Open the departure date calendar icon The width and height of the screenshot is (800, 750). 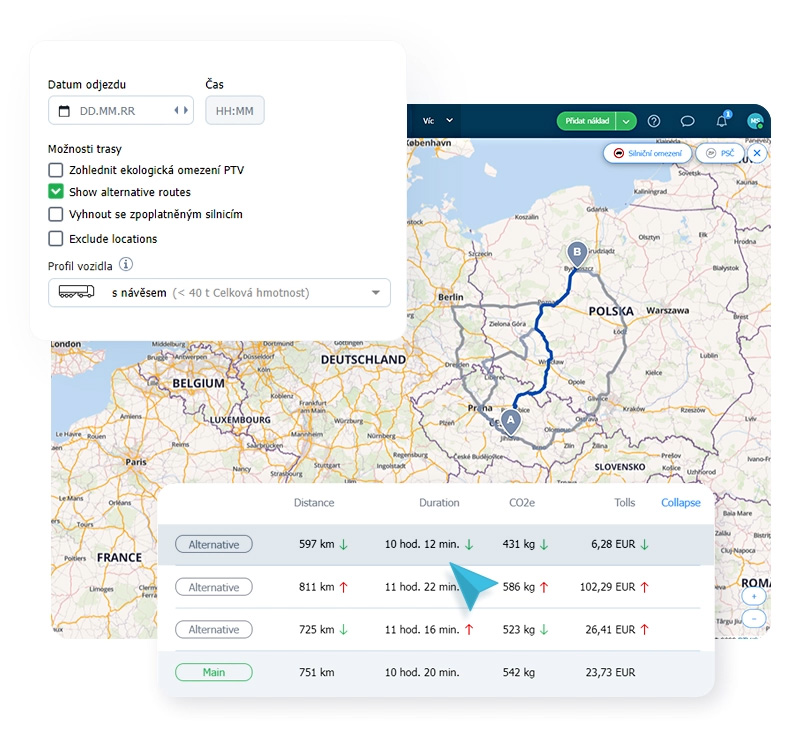[64, 111]
